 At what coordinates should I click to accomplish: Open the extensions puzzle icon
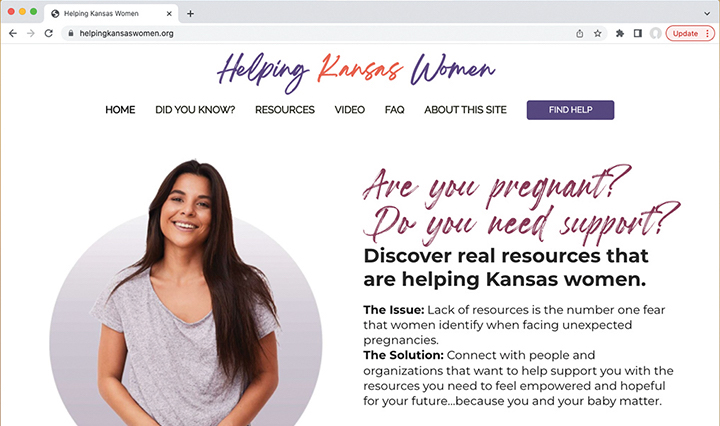(x=620, y=34)
